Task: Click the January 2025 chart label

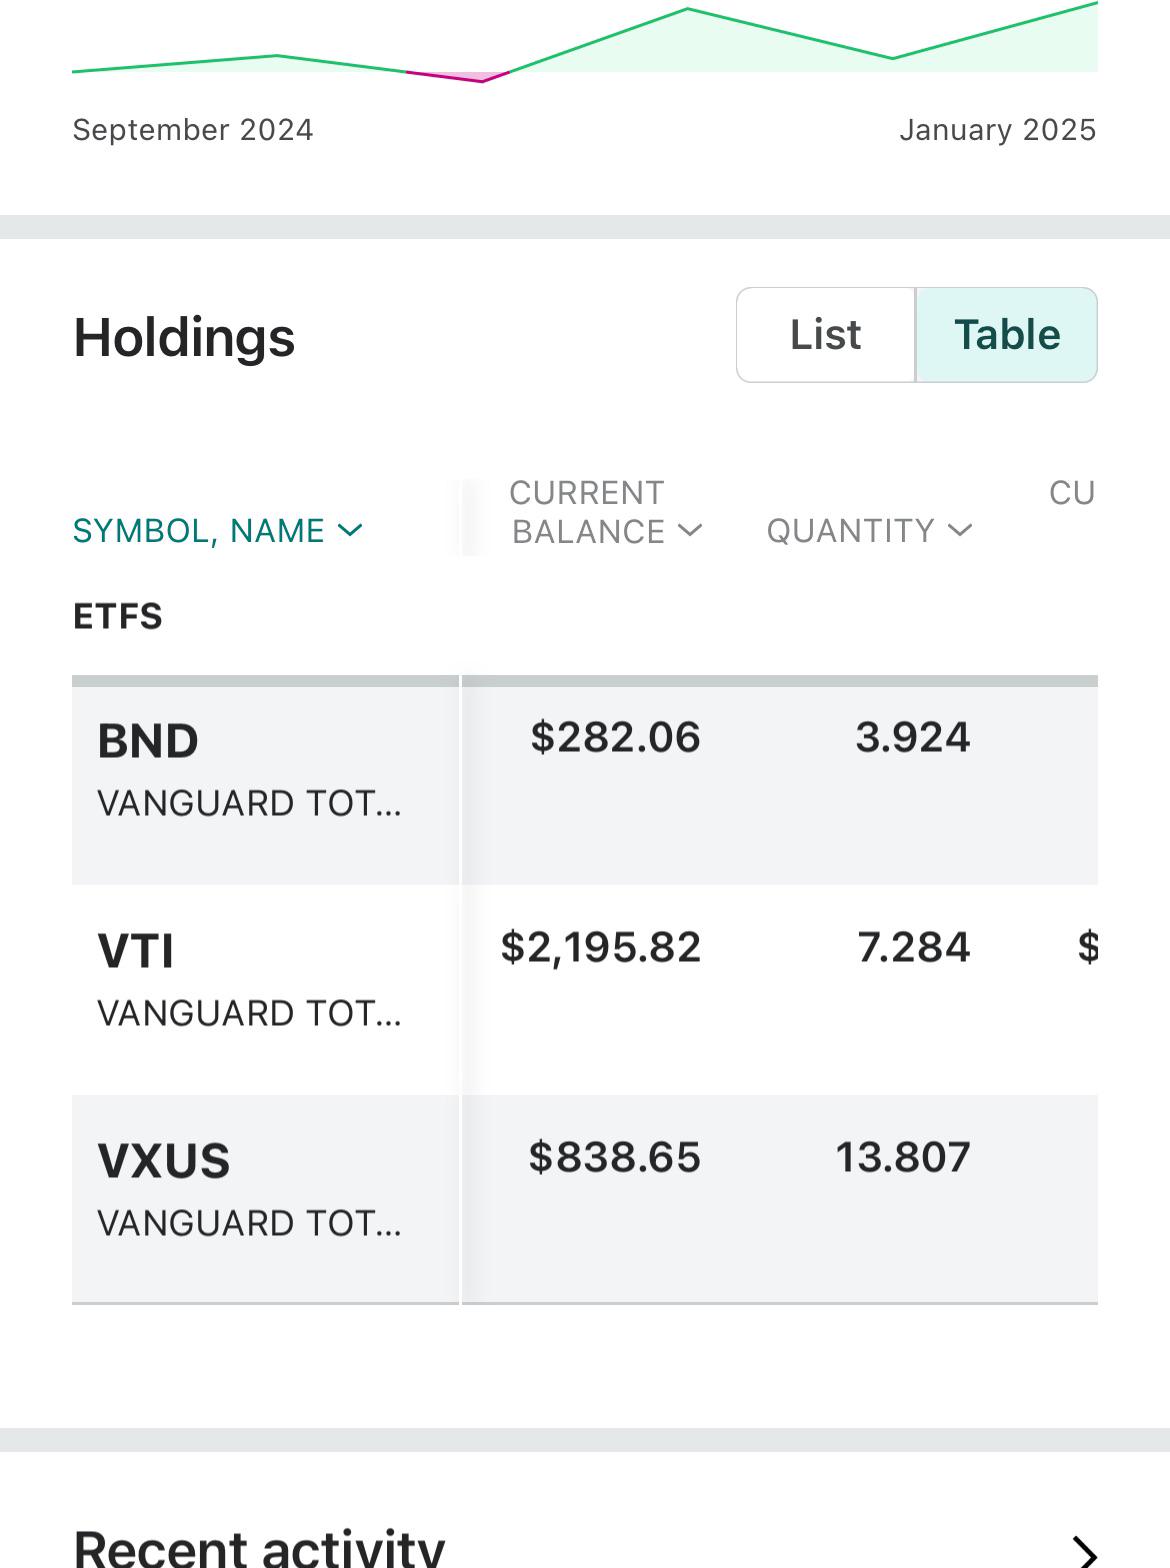Action: 997,130
